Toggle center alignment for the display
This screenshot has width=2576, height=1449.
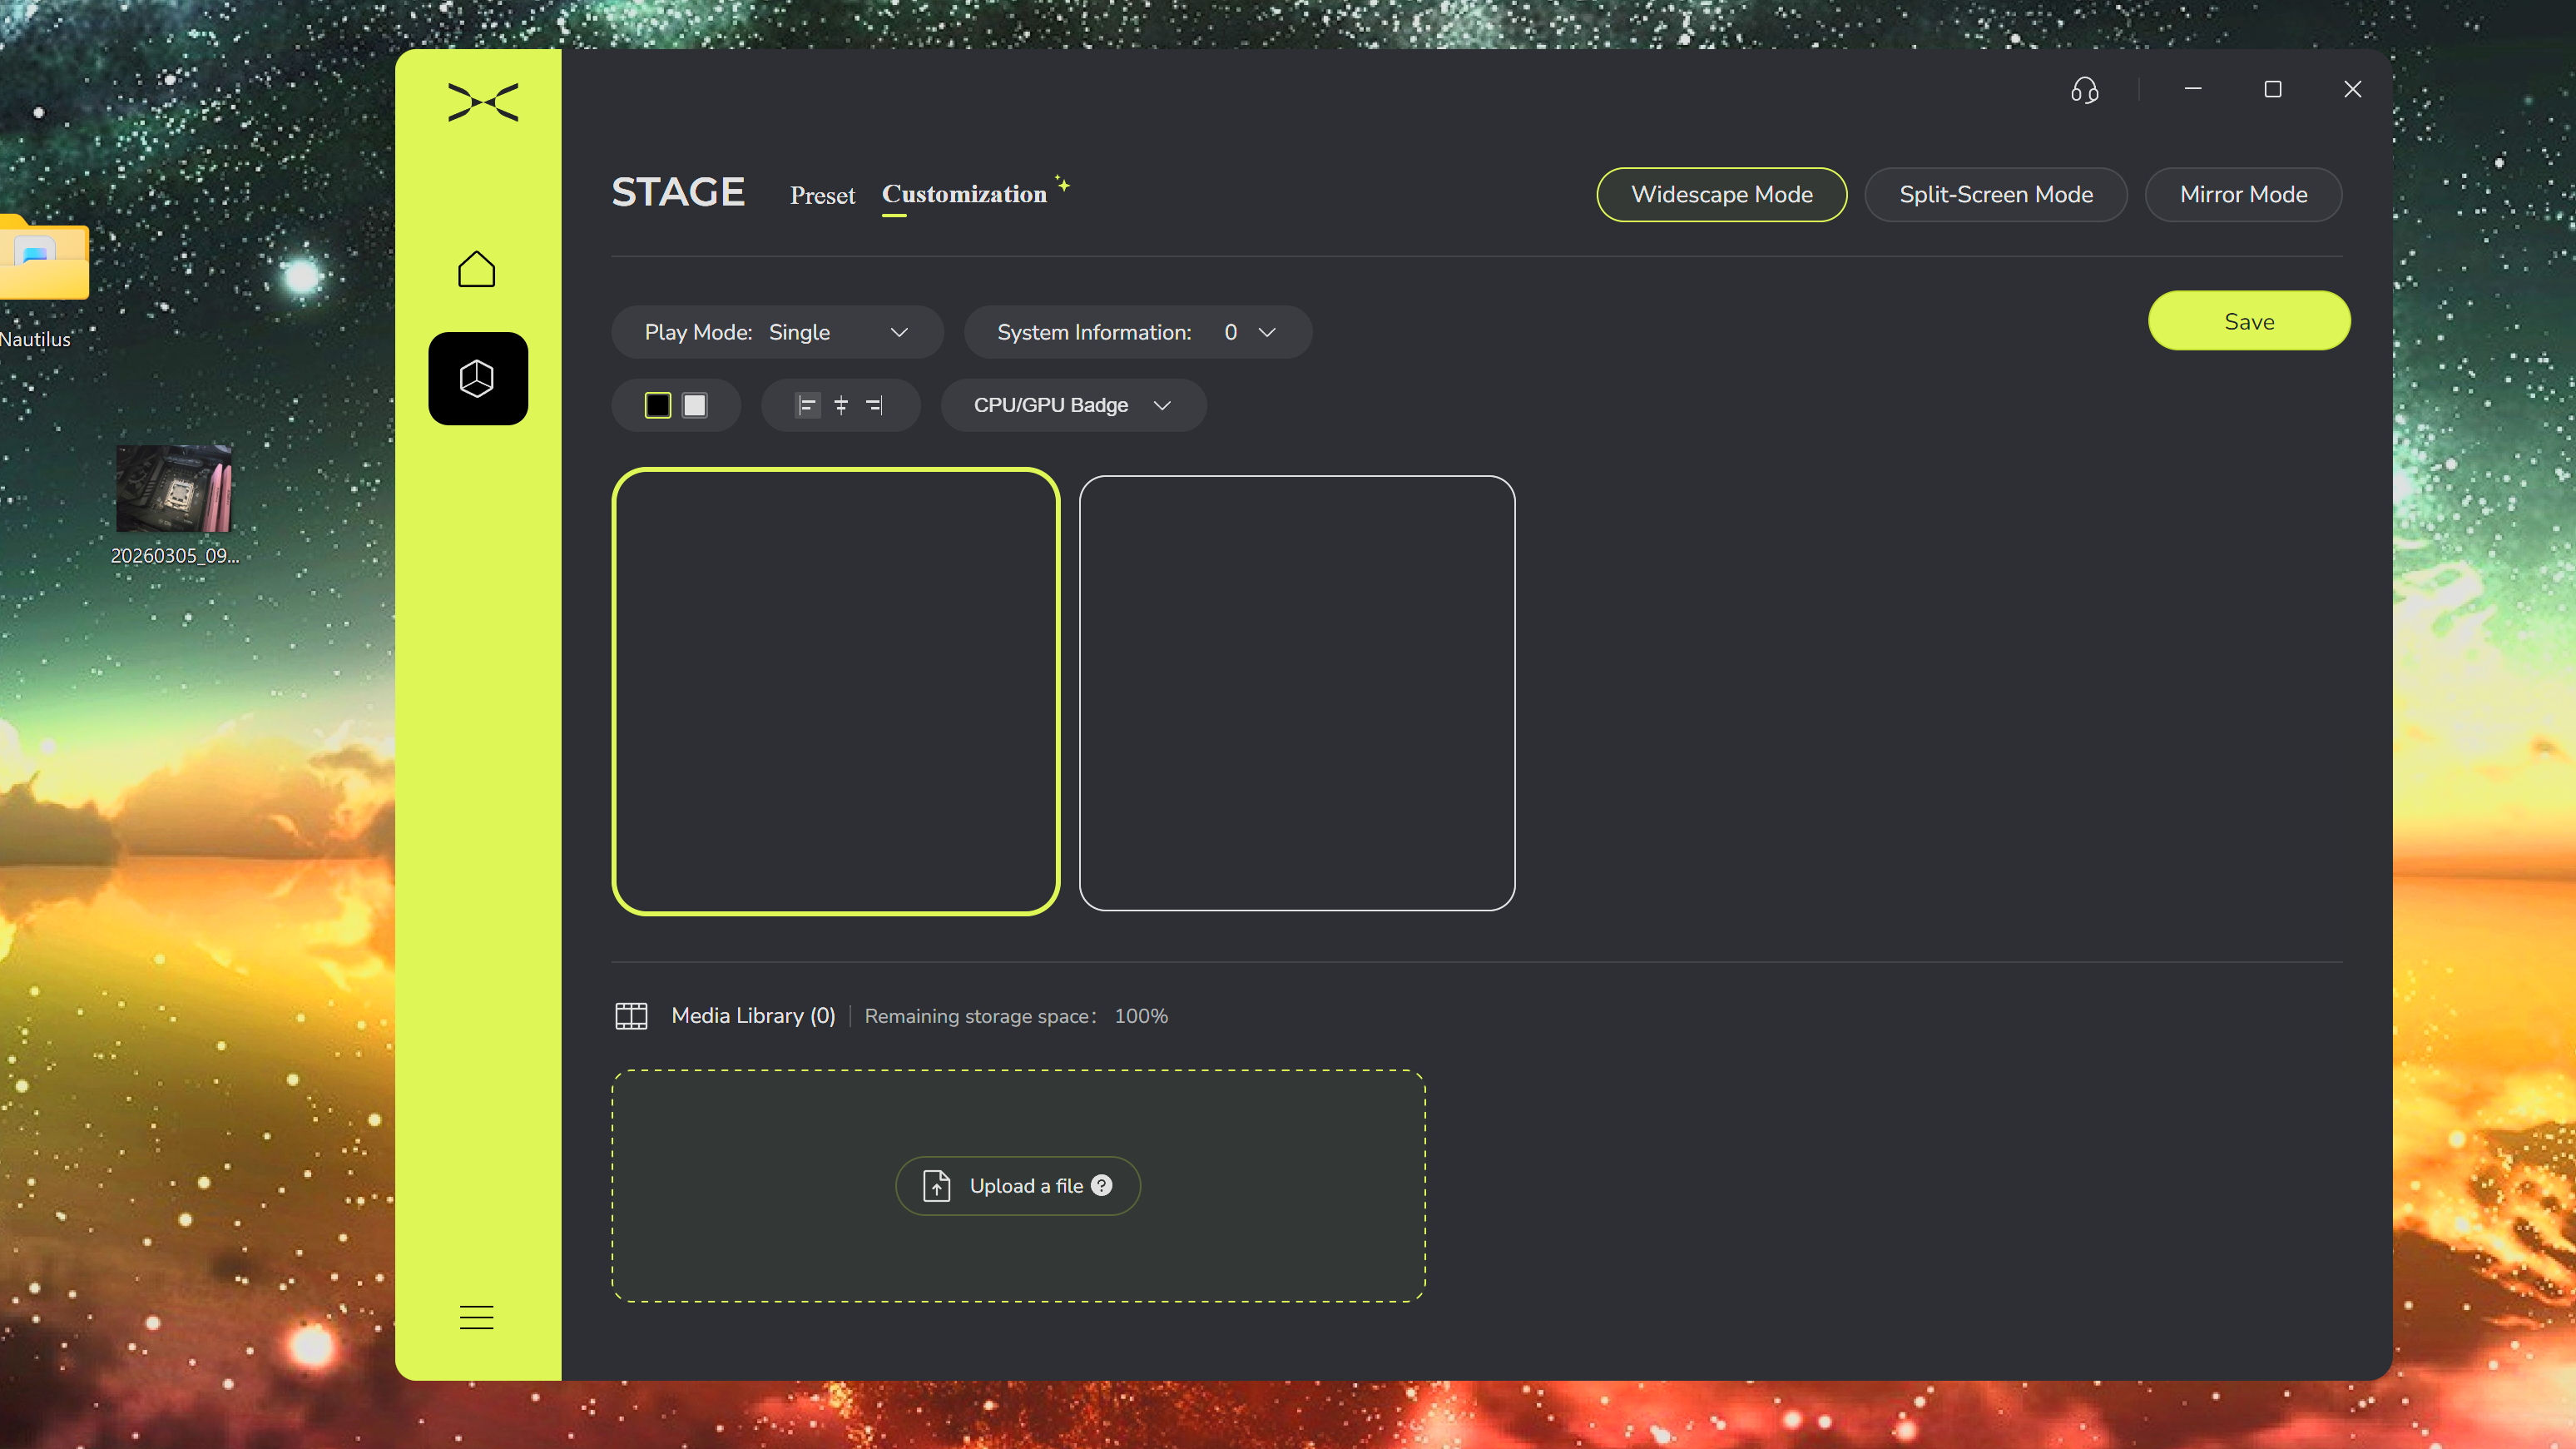(841, 405)
